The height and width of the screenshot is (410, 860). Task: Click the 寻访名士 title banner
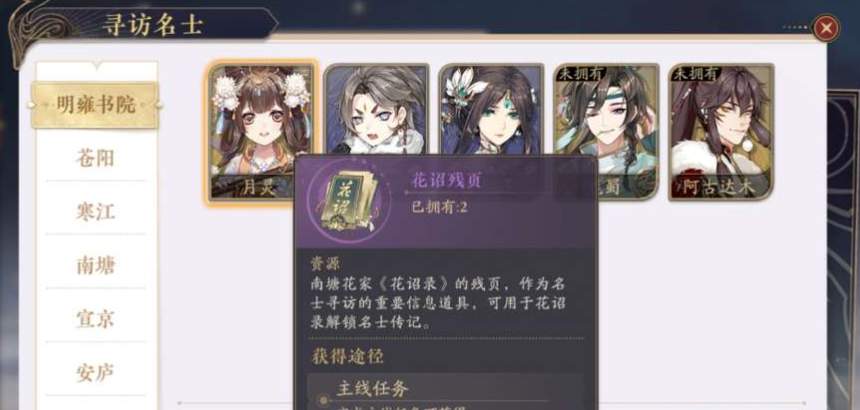tap(152, 25)
